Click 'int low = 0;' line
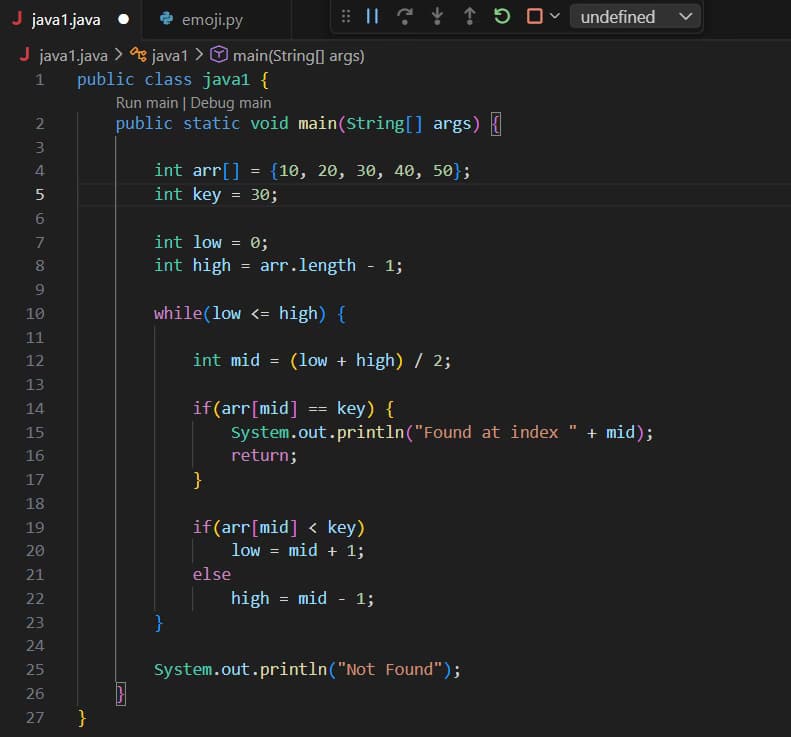Viewport: 791px width, 737px height. coord(211,243)
